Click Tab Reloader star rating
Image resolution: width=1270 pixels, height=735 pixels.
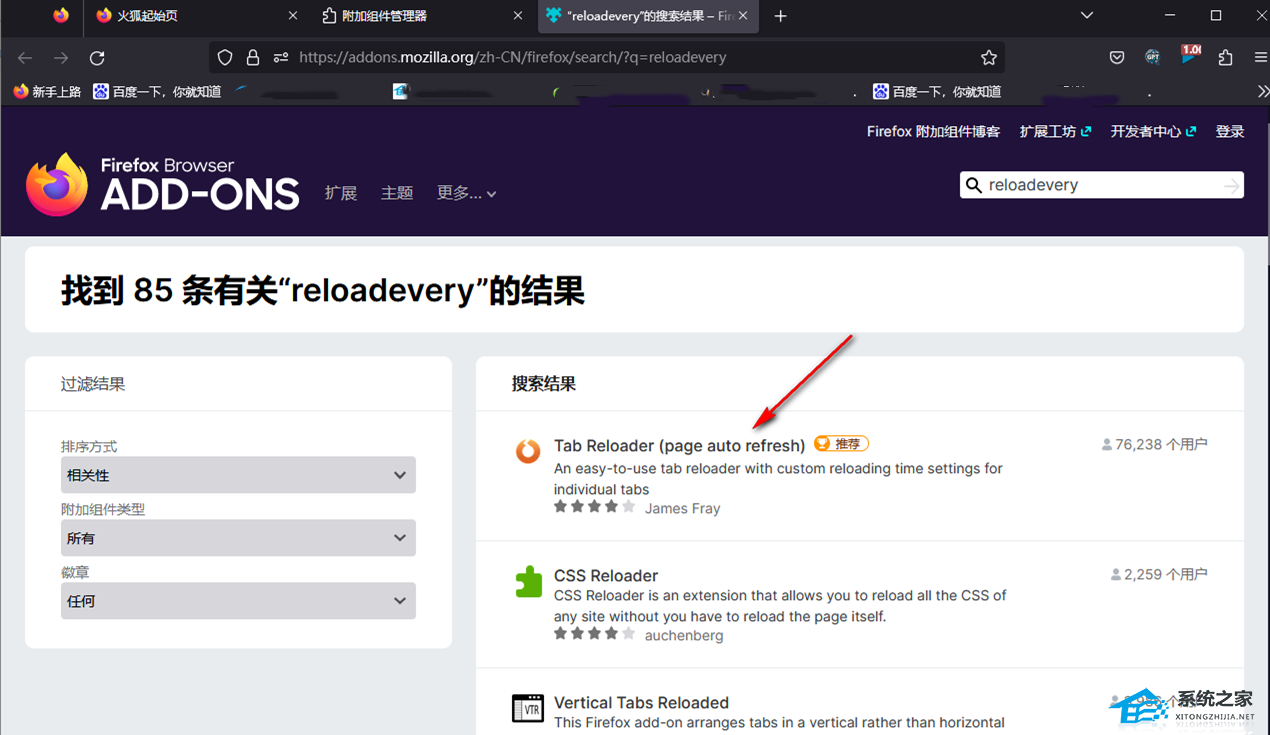click(595, 507)
